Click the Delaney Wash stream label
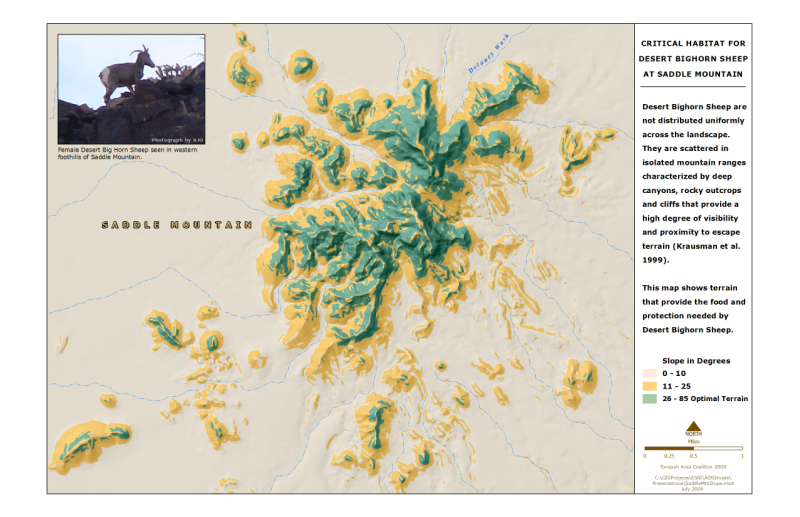The height and width of the screenshot is (517, 800). [x=488, y=55]
